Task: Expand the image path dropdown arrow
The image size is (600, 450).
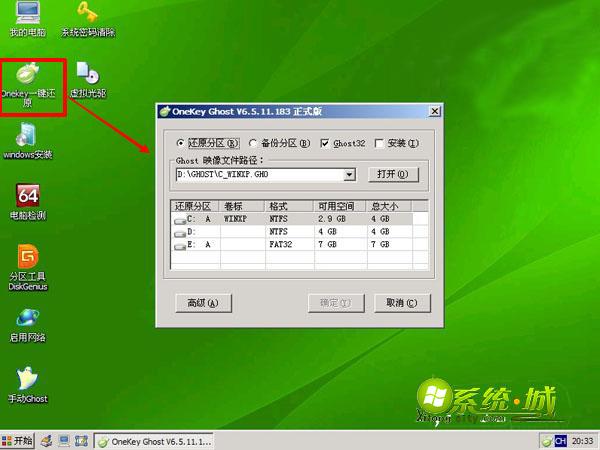Action: click(349, 175)
